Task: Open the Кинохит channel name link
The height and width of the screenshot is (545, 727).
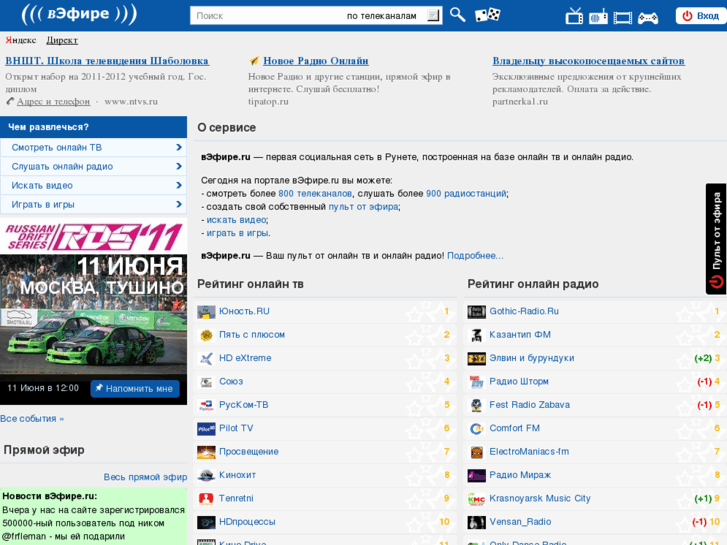Action: [x=237, y=475]
